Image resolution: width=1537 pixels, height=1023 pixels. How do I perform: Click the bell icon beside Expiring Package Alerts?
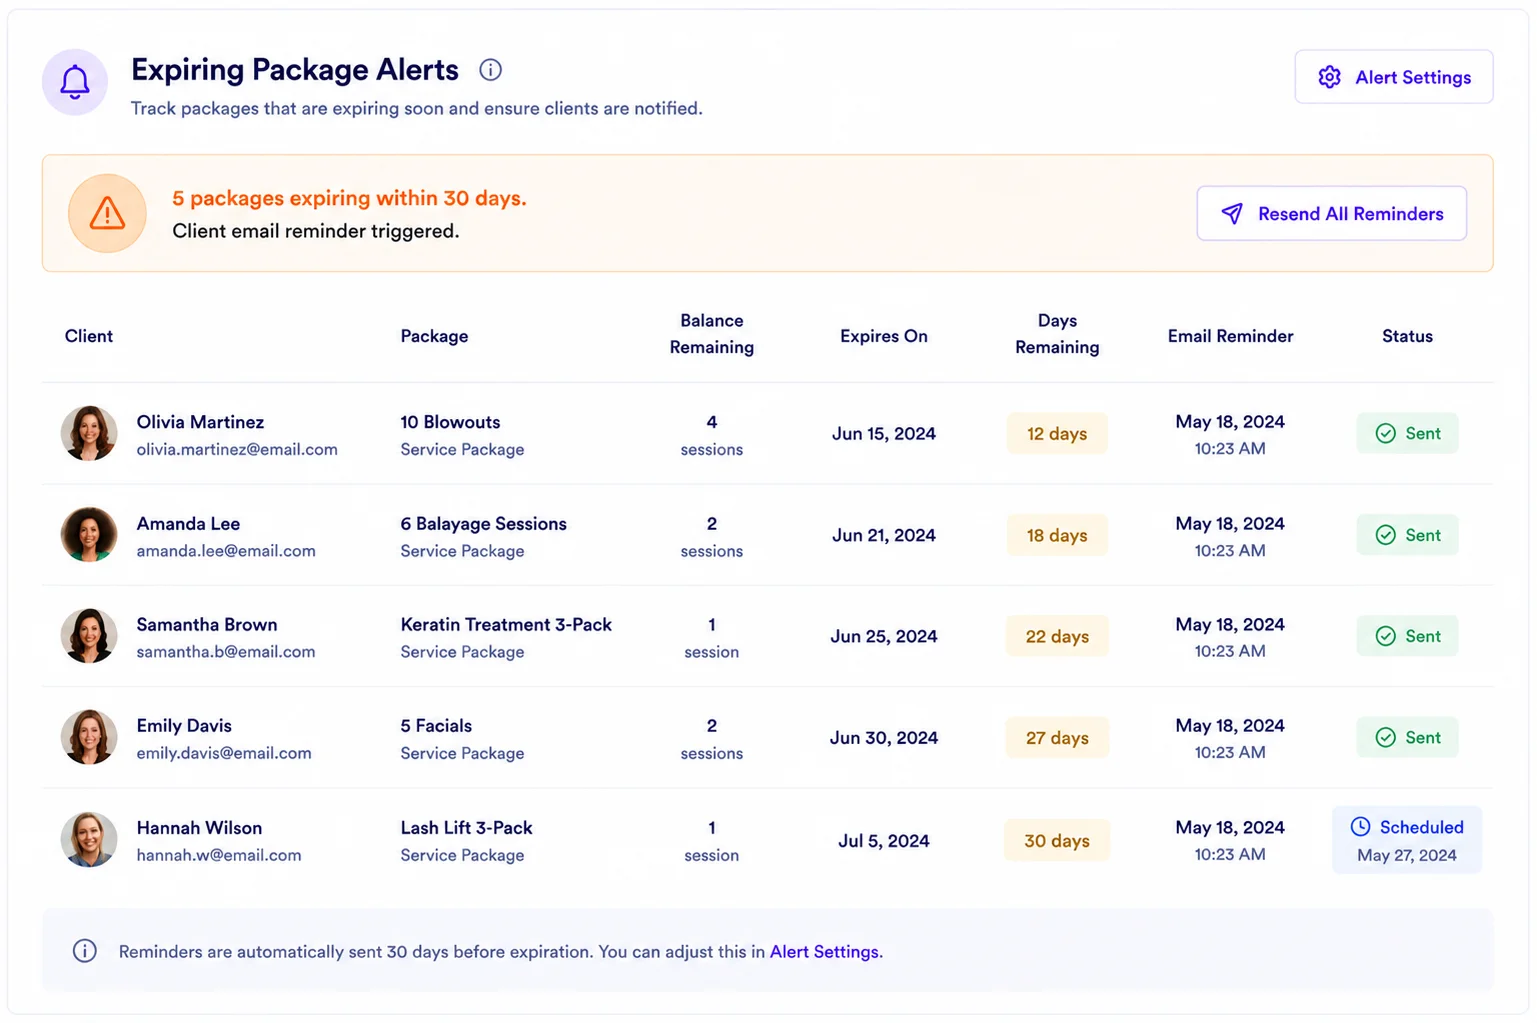pyautogui.click(x=75, y=82)
